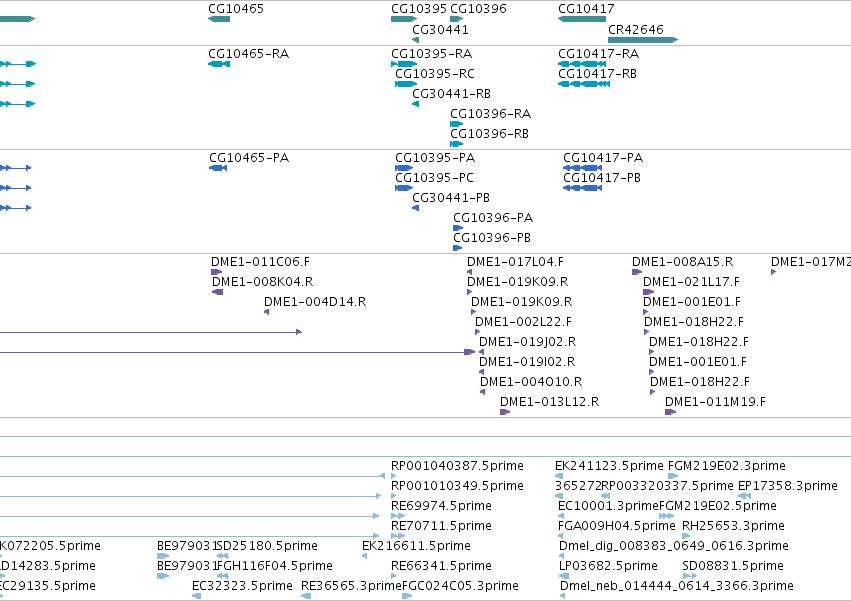Click the CG10396 gene name
This screenshot has width=851, height=601.
478,9
